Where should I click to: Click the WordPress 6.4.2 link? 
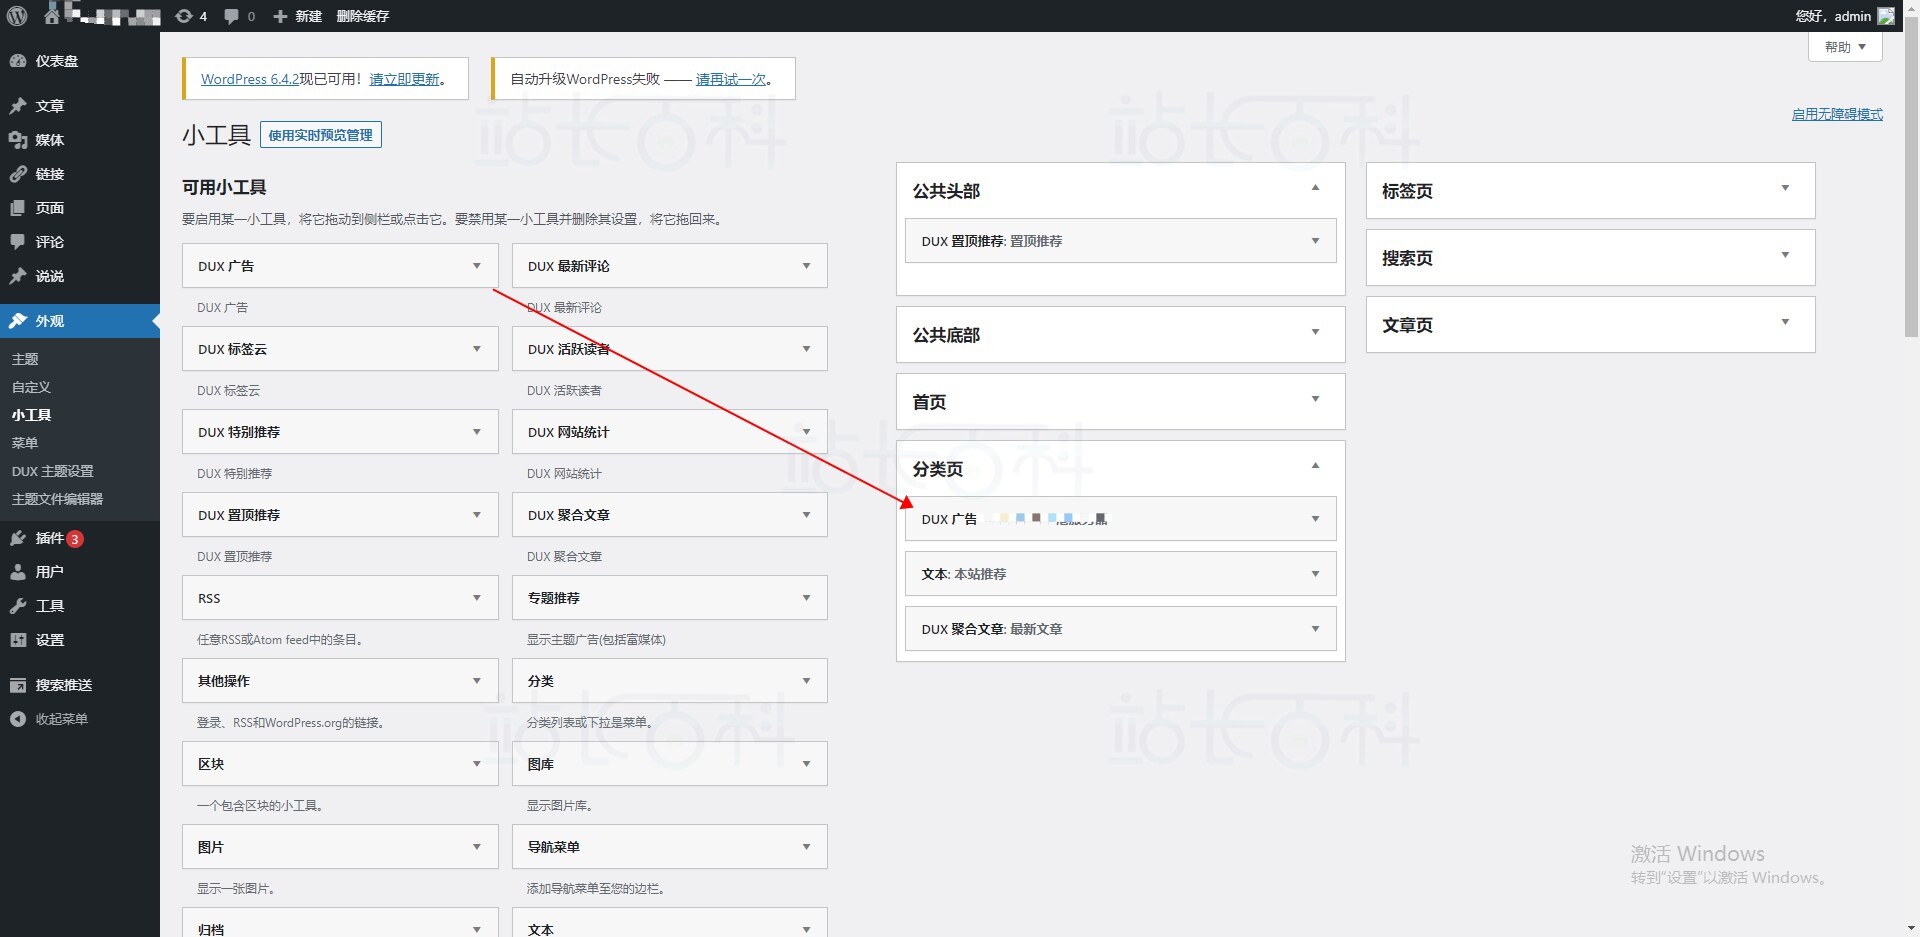pos(250,79)
